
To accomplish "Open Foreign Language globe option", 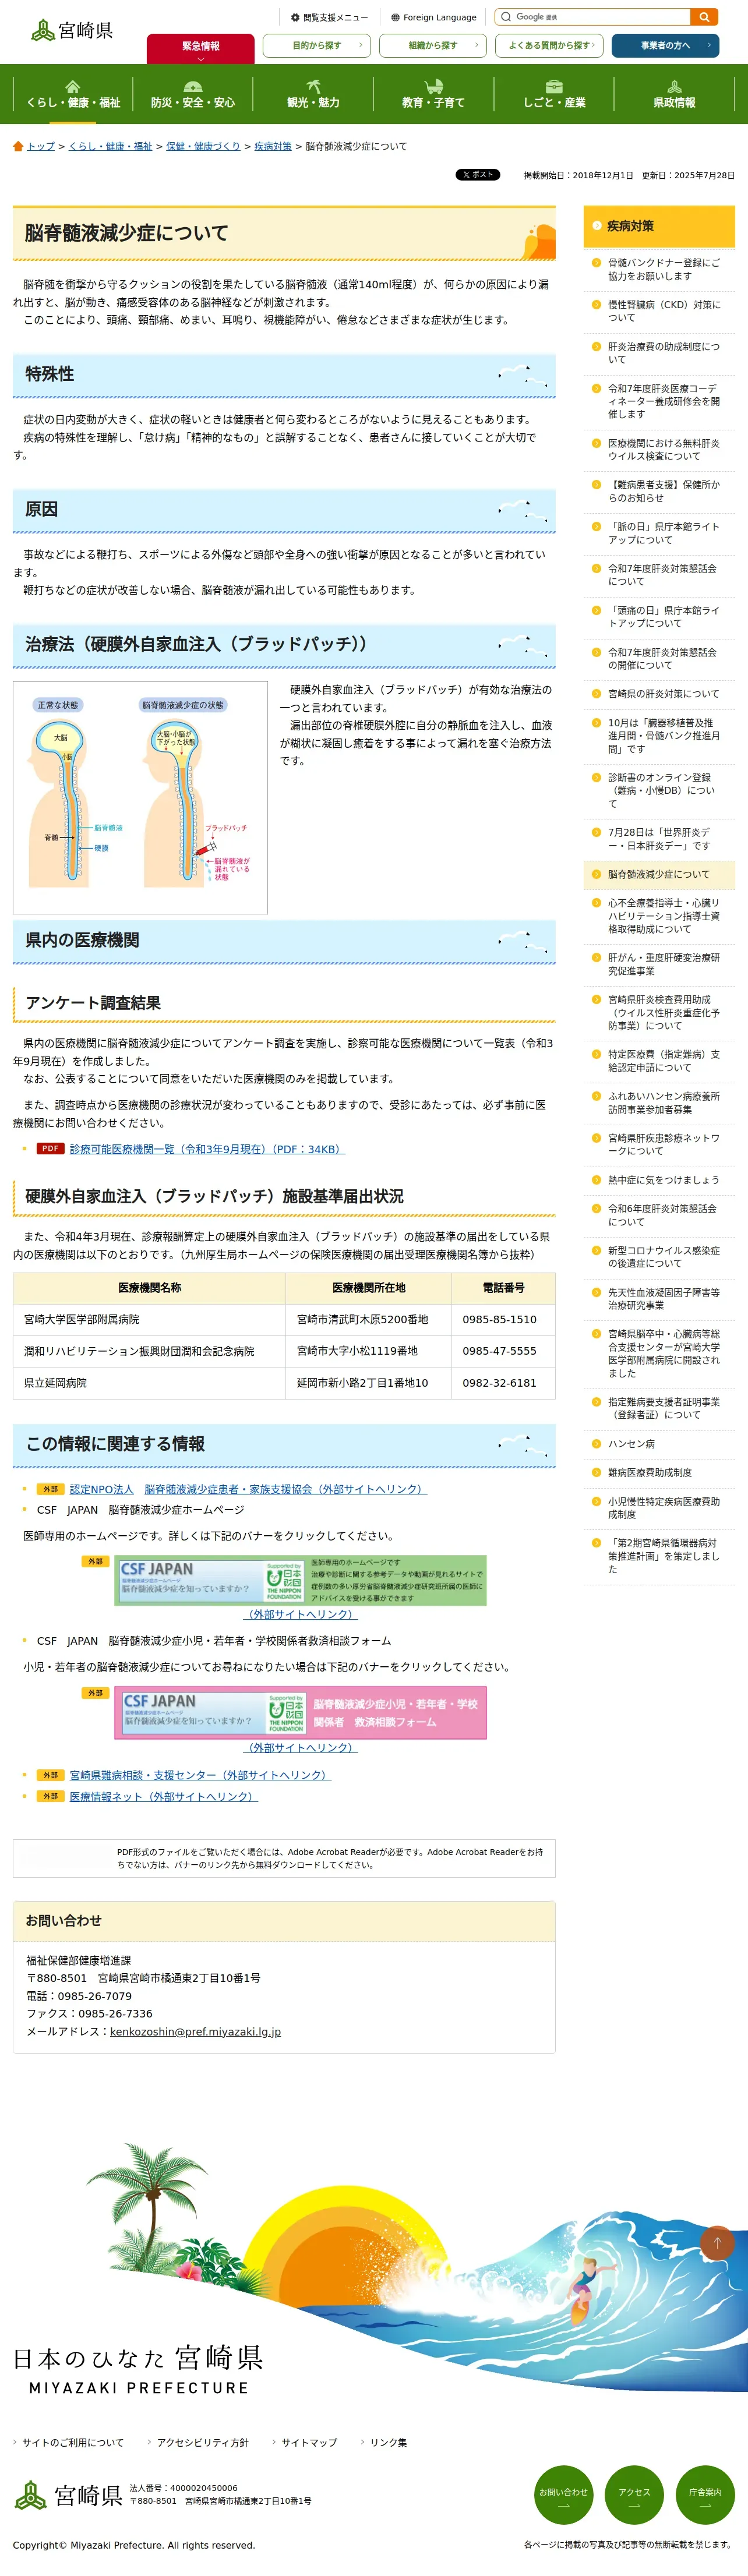I will point(433,17).
